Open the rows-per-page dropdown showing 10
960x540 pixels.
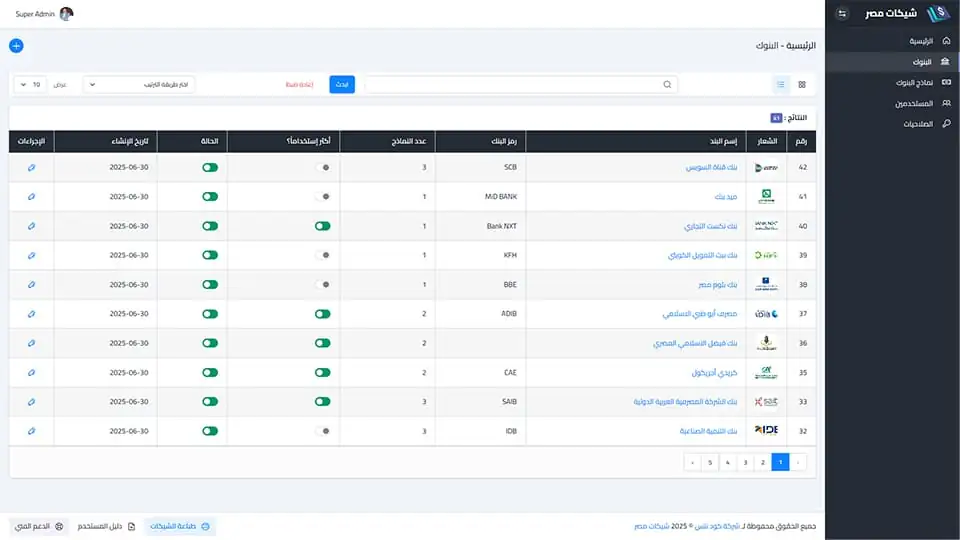pyautogui.click(x=32, y=85)
